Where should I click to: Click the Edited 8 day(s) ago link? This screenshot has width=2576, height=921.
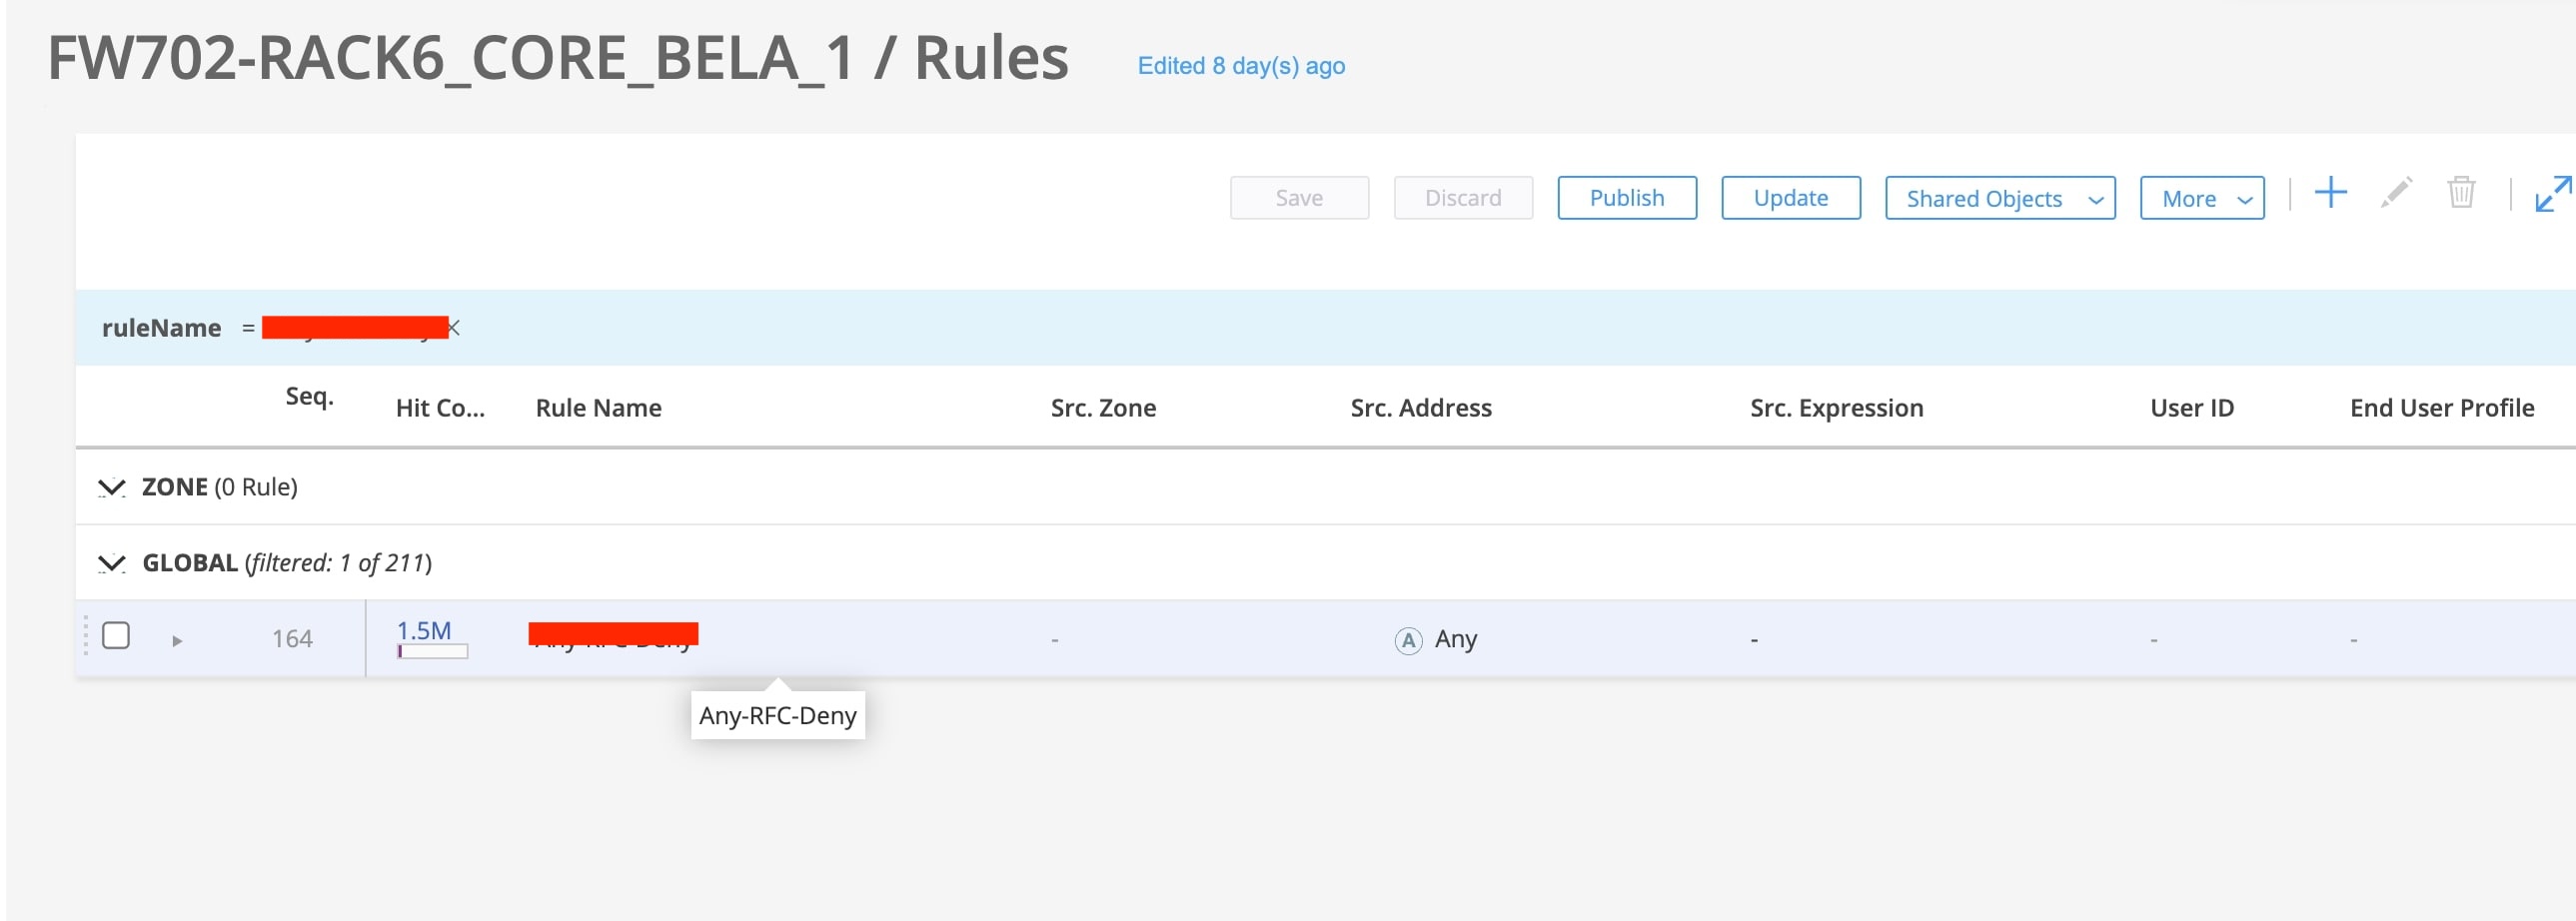[1241, 66]
